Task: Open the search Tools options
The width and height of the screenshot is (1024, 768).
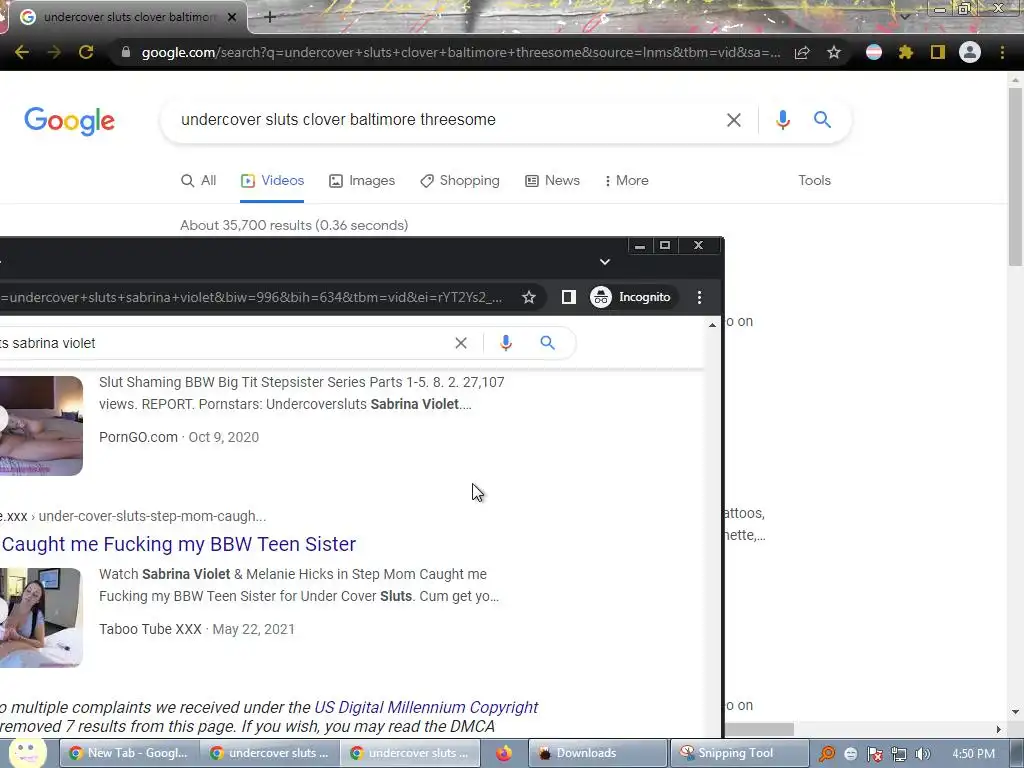Action: (x=814, y=181)
